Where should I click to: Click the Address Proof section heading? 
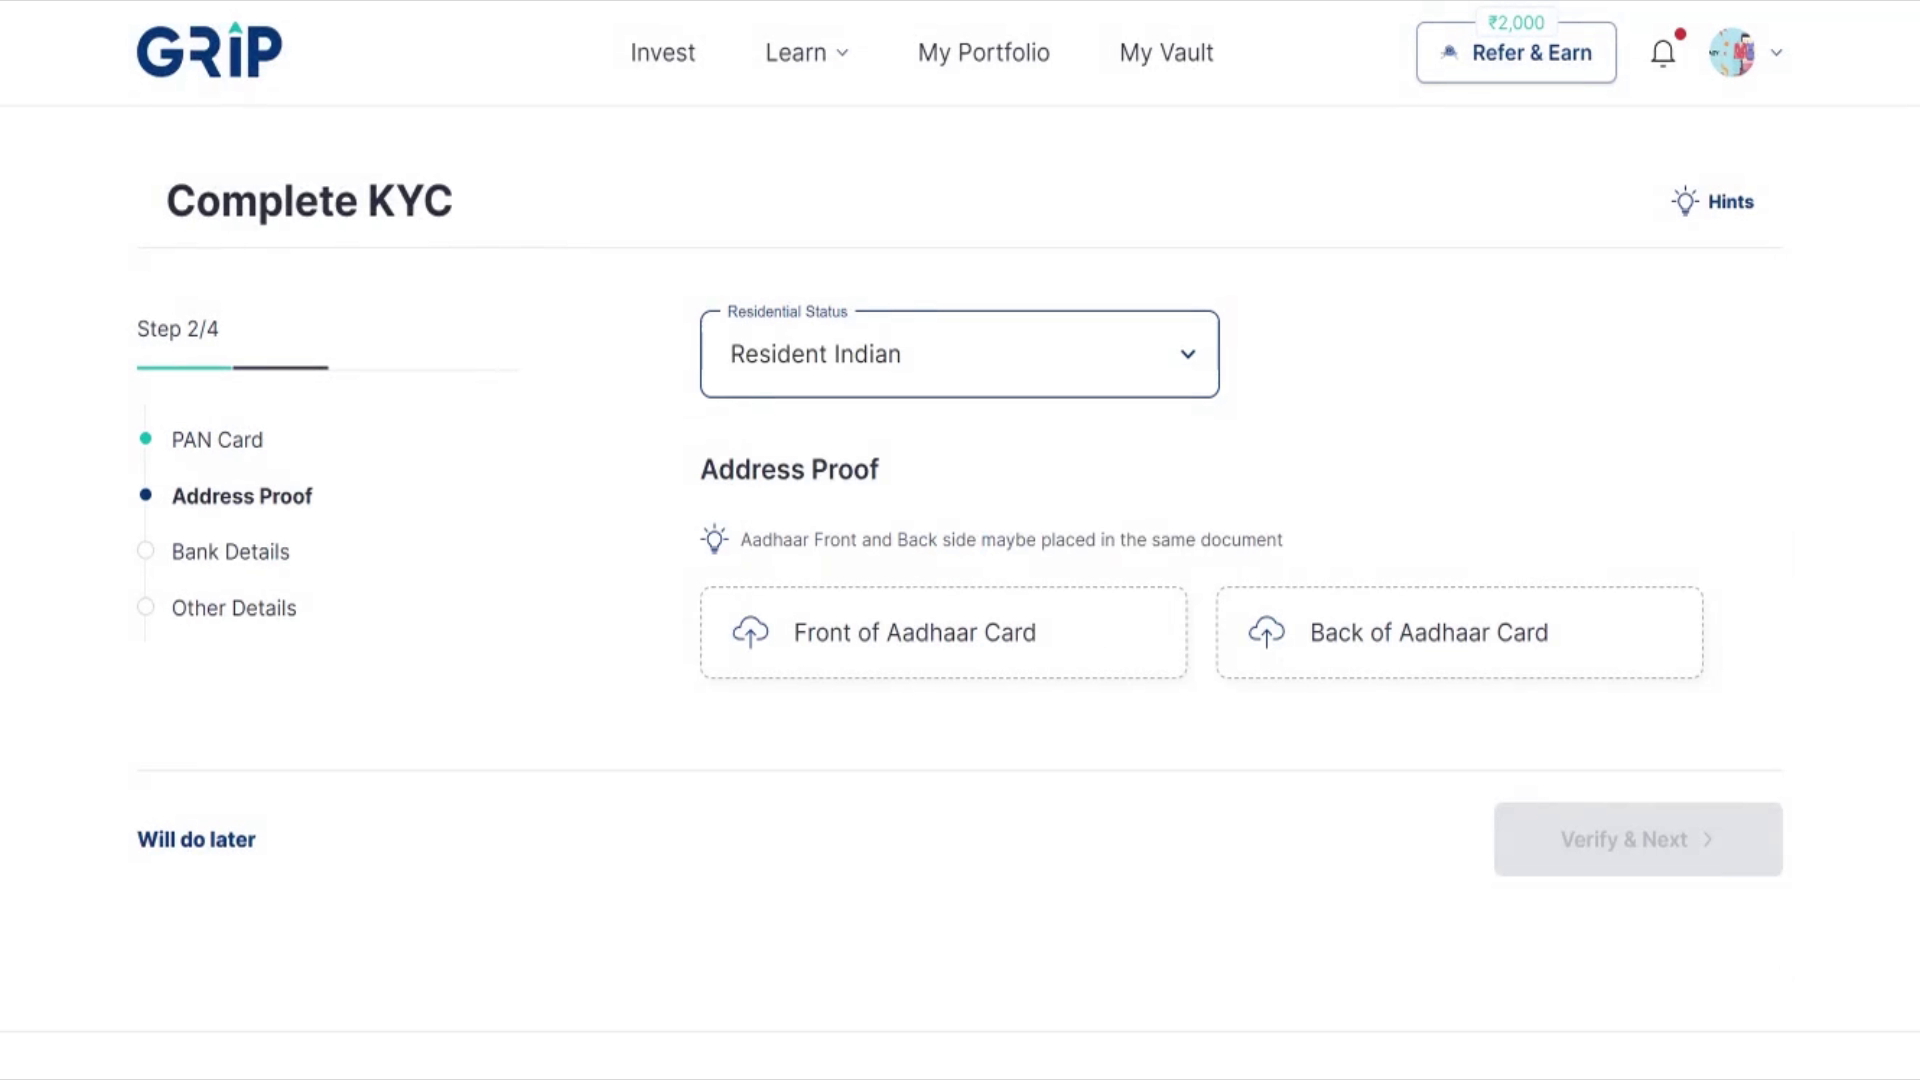click(x=789, y=469)
